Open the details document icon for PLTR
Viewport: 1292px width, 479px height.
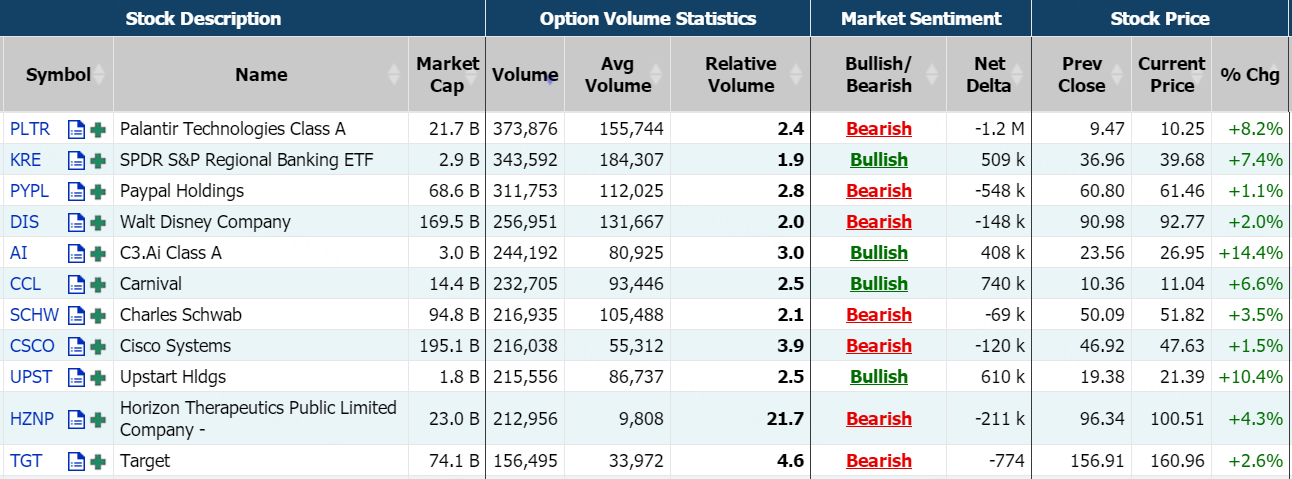pos(76,129)
